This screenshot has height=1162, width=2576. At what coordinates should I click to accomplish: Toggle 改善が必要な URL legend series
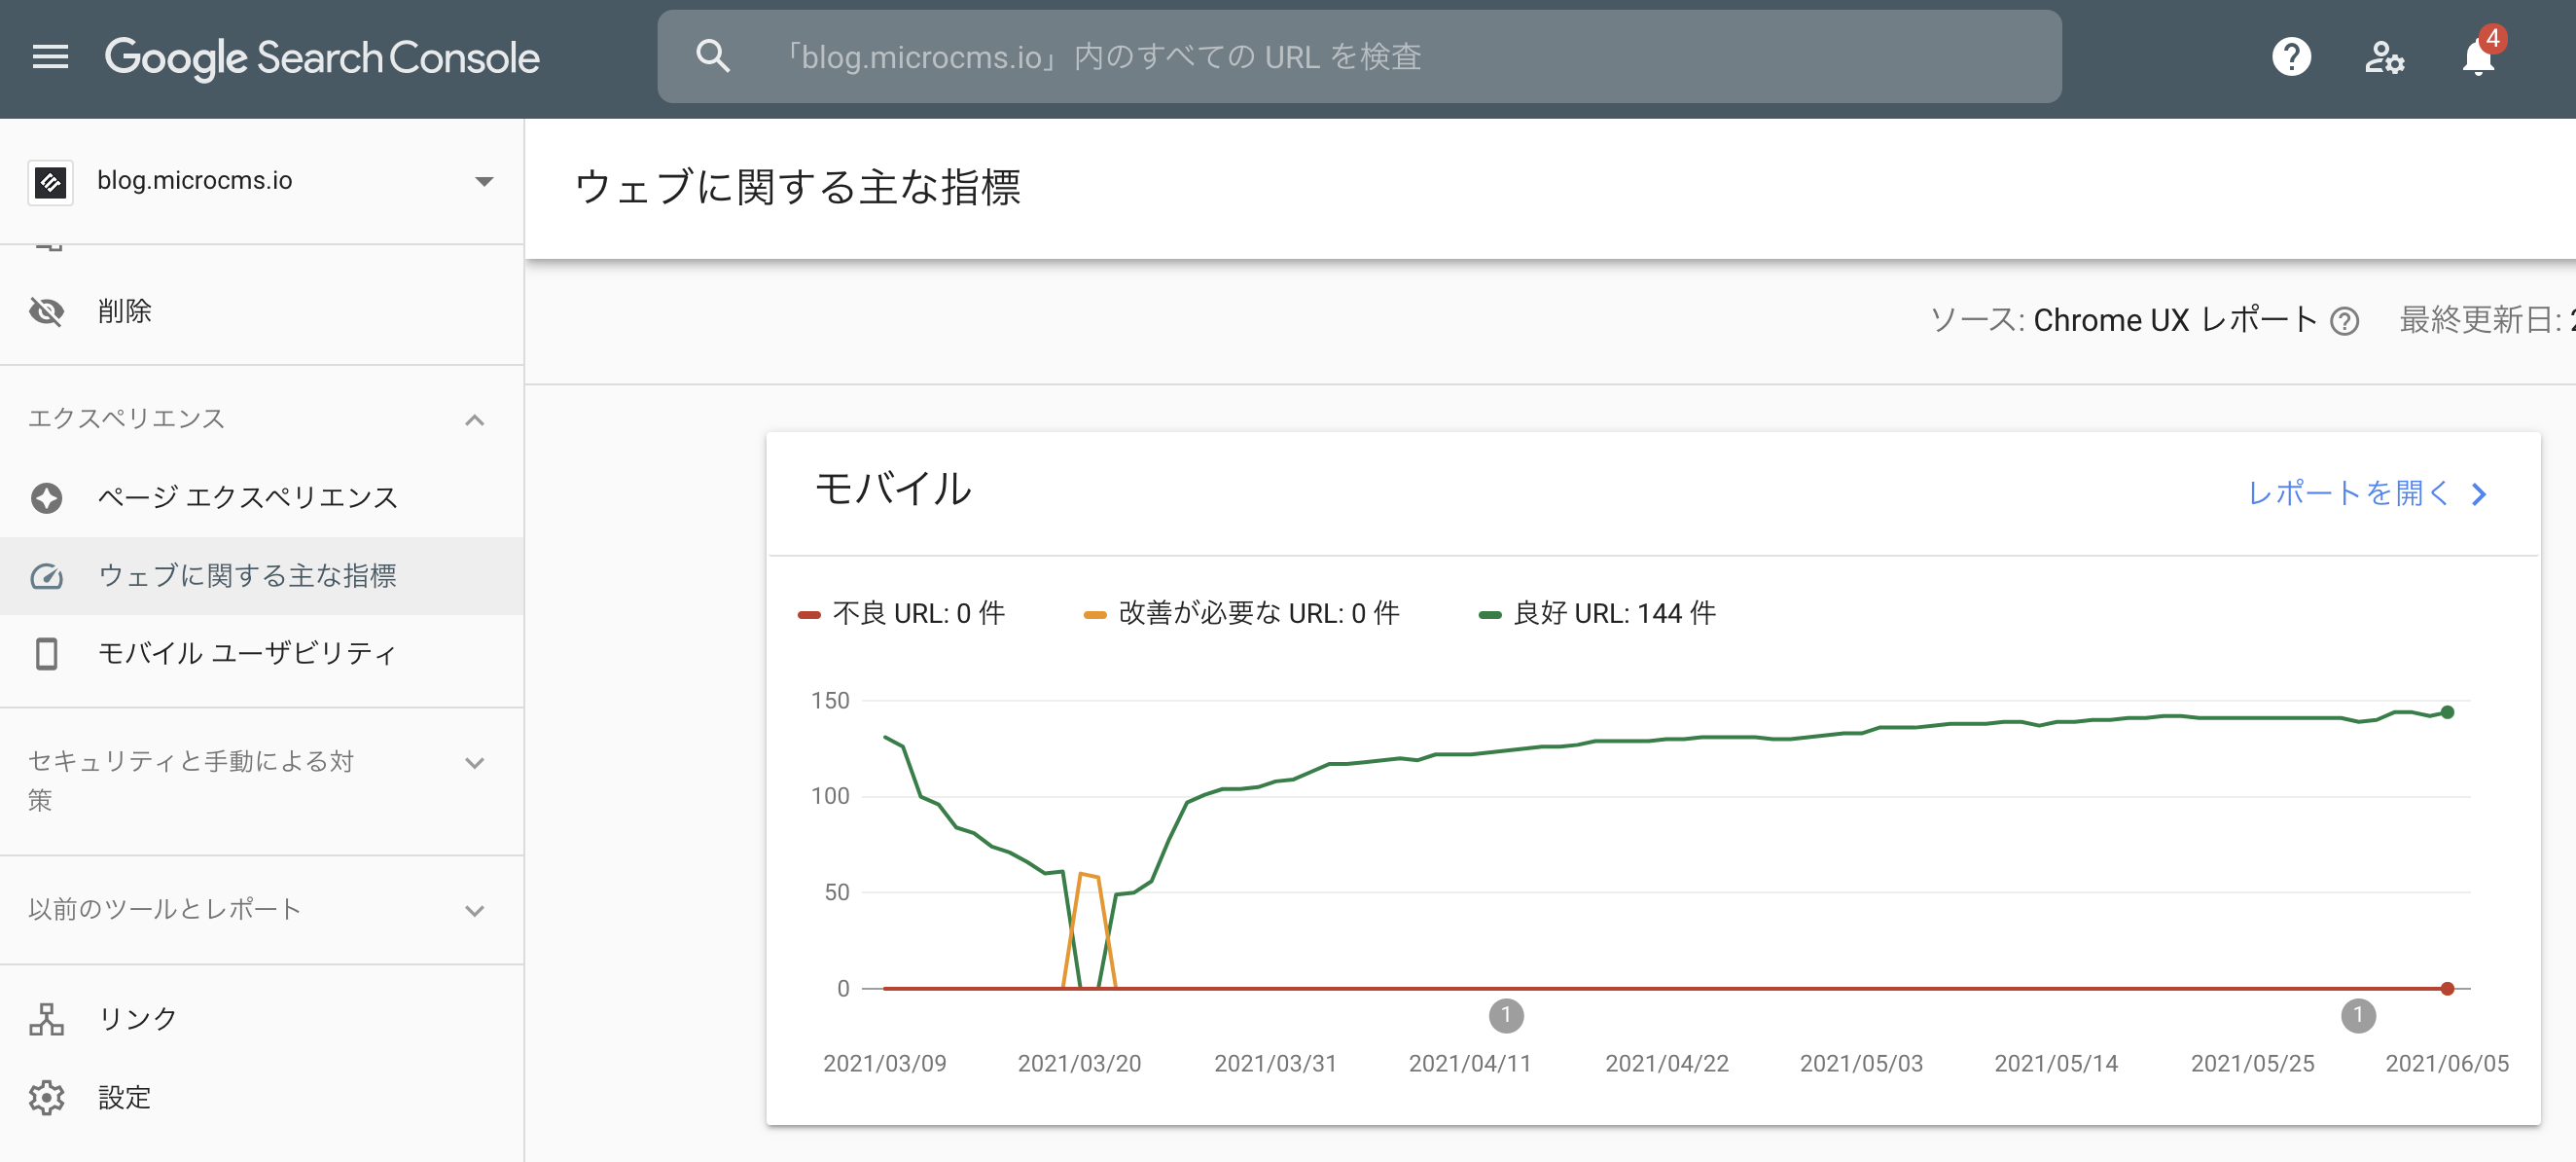tap(1242, 613)
